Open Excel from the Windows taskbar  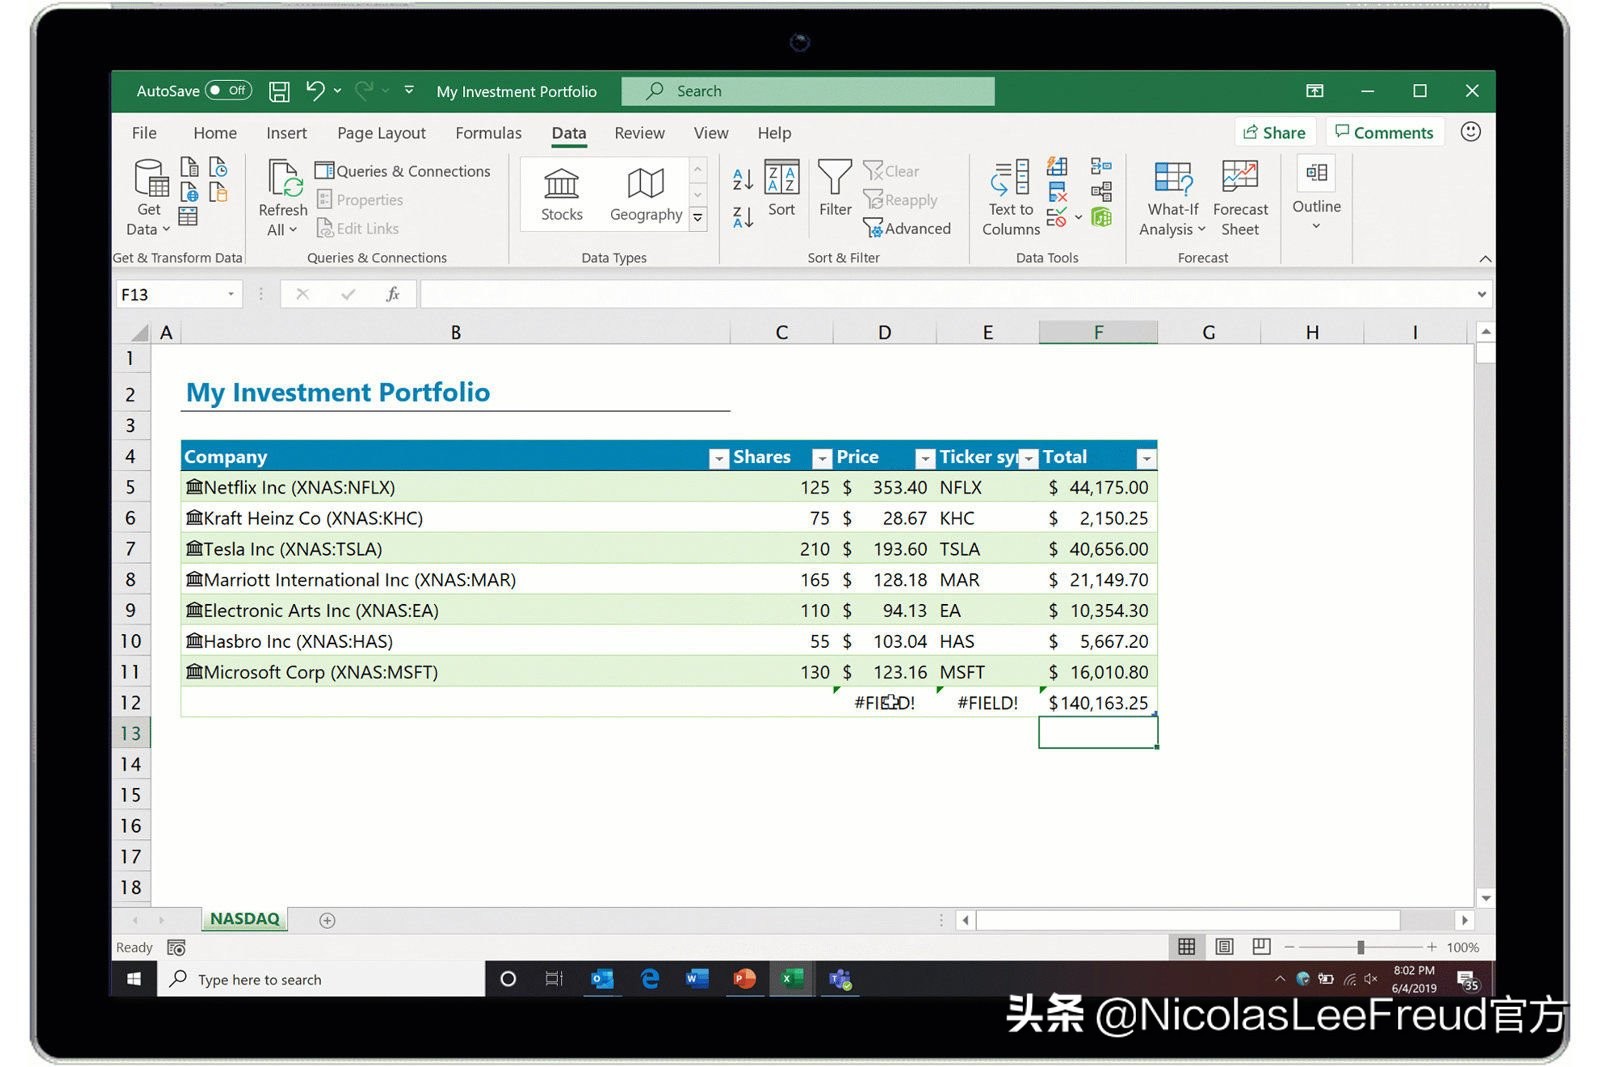(x=792, y=979)
